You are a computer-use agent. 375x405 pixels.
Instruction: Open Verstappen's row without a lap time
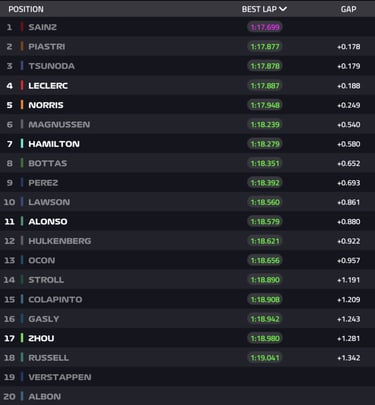[187, 377]
